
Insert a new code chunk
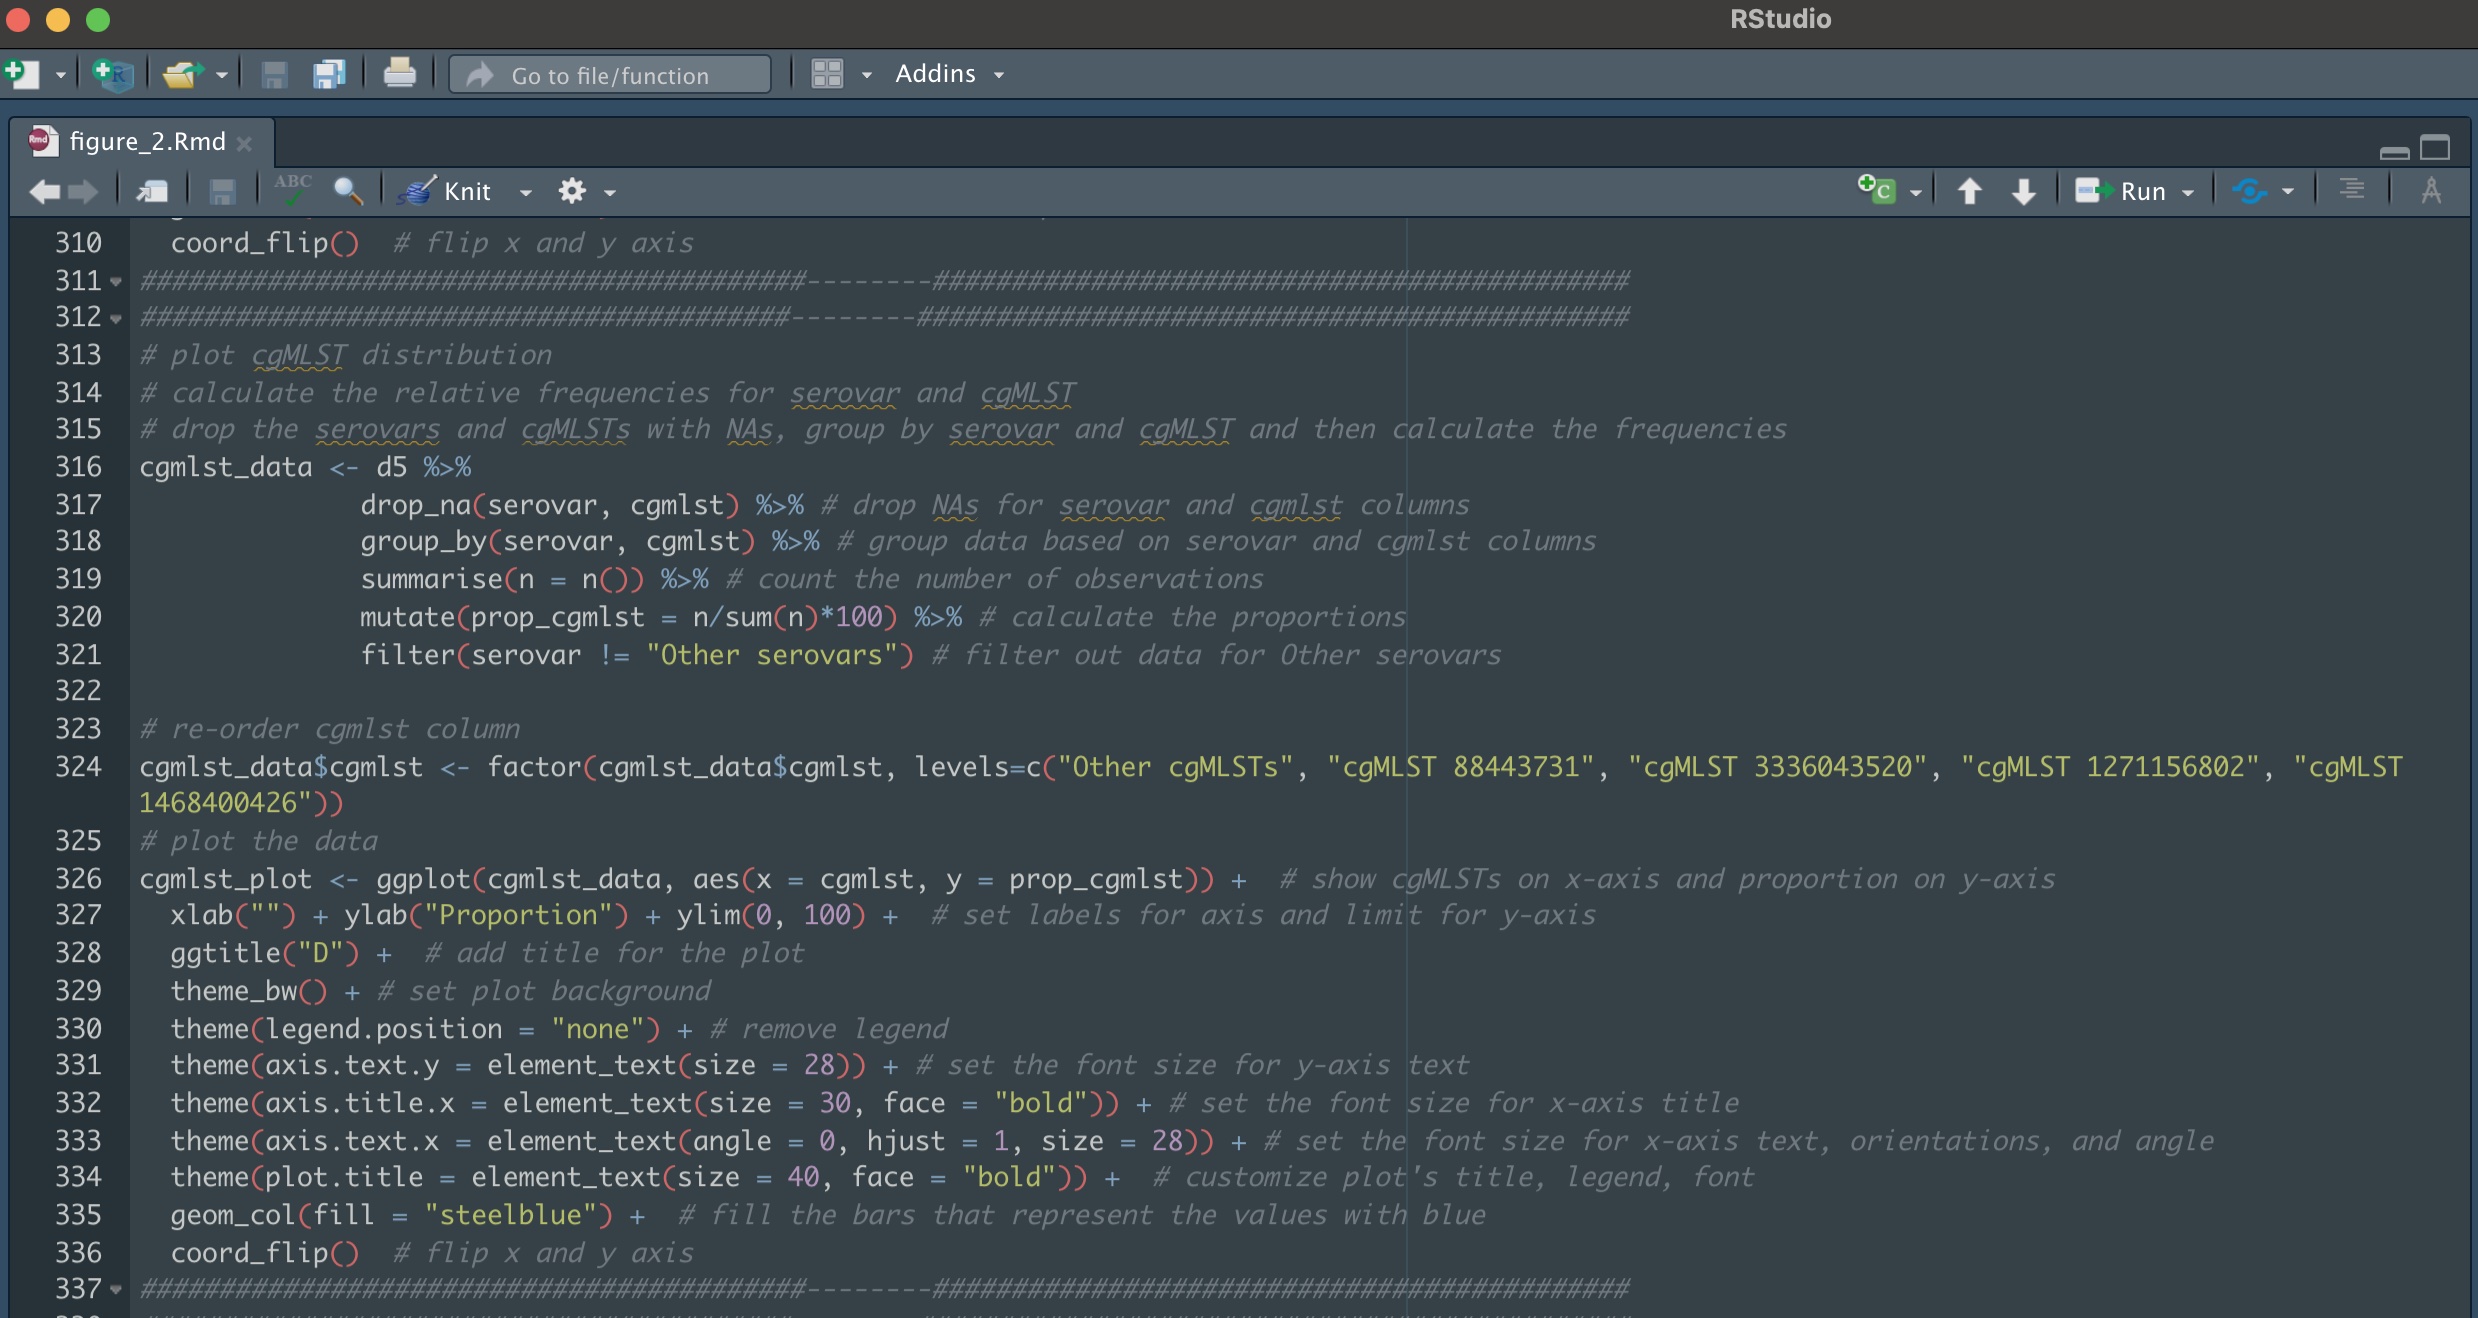tap(1877, 190)
